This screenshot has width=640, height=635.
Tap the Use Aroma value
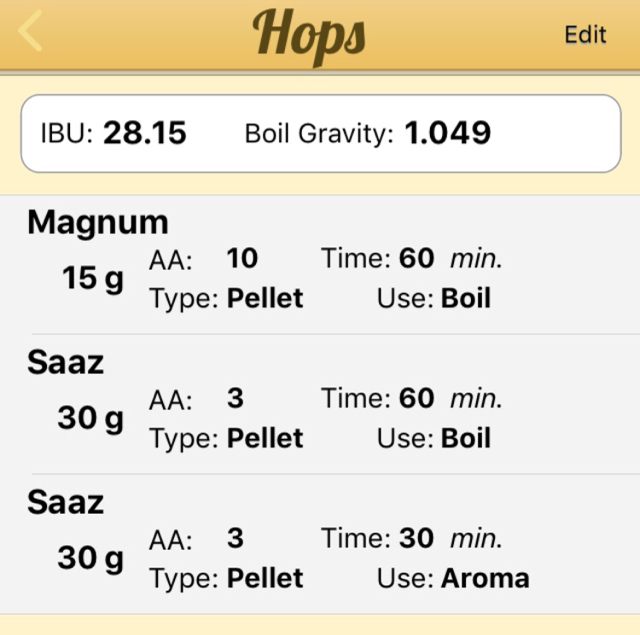485,578
